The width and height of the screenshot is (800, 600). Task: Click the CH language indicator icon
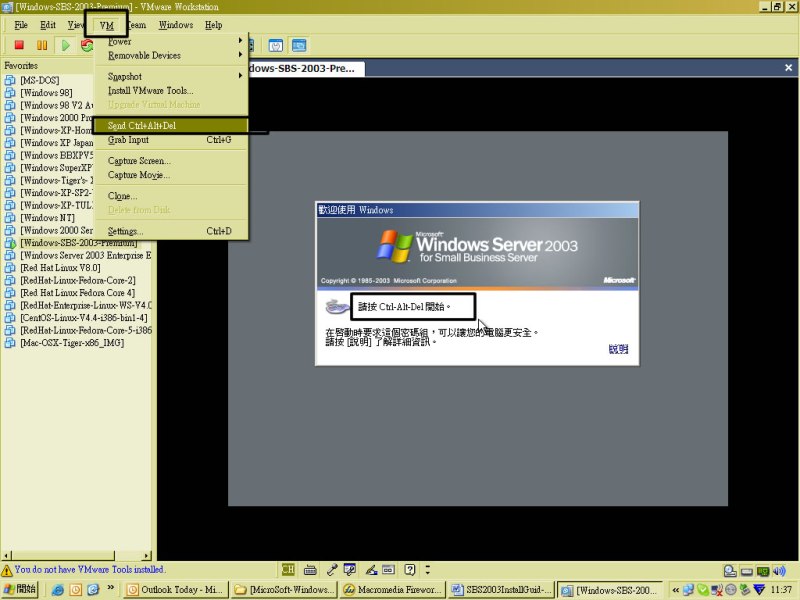click(288, 569)
